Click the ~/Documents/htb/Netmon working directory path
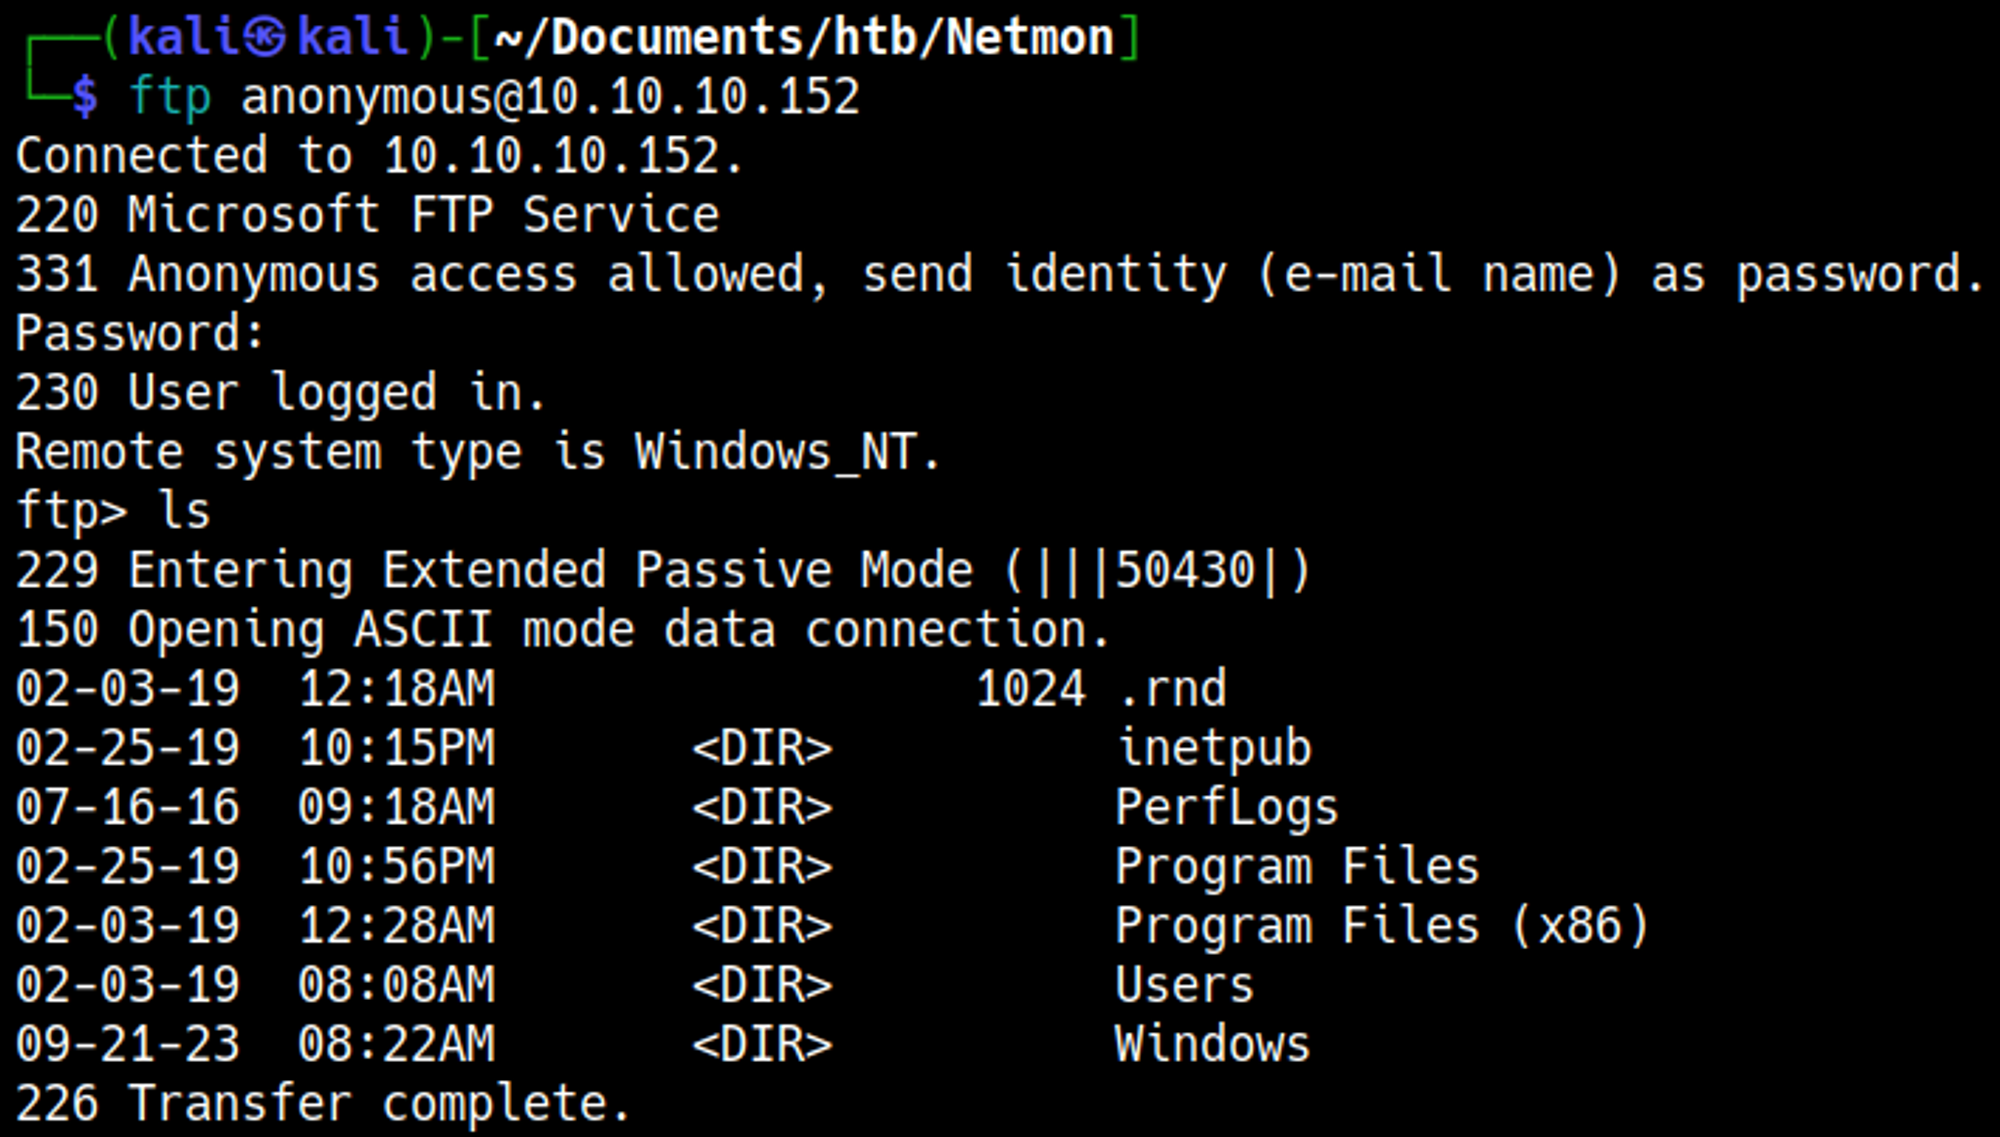This screenshot has height=1137, width=2000. [804, 37]
